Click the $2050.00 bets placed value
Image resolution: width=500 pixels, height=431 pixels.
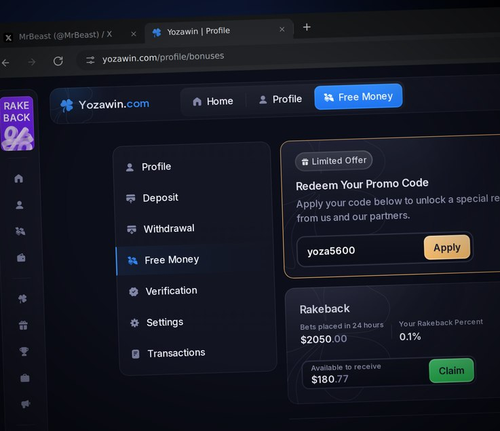(x=324, y=339)
